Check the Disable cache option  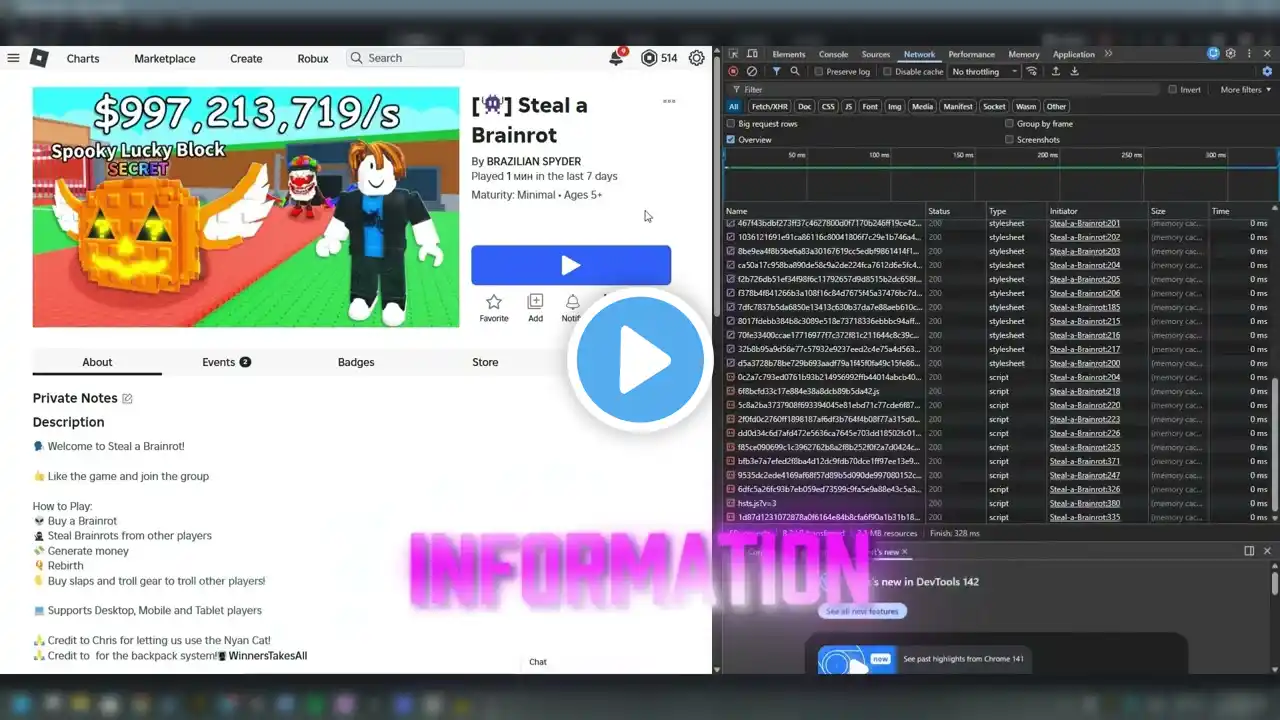click(888, 72)
